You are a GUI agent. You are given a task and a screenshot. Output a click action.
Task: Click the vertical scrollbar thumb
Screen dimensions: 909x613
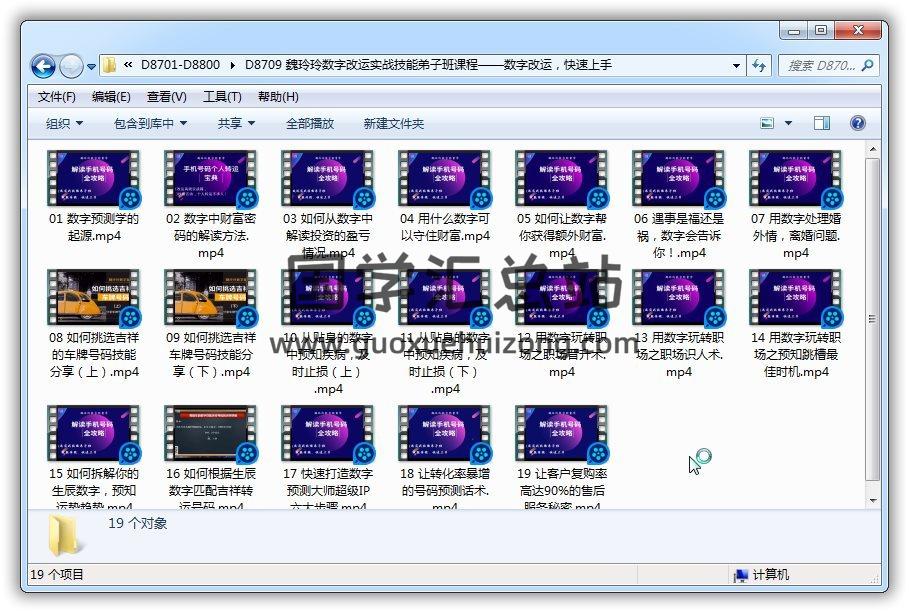(872, 319)
